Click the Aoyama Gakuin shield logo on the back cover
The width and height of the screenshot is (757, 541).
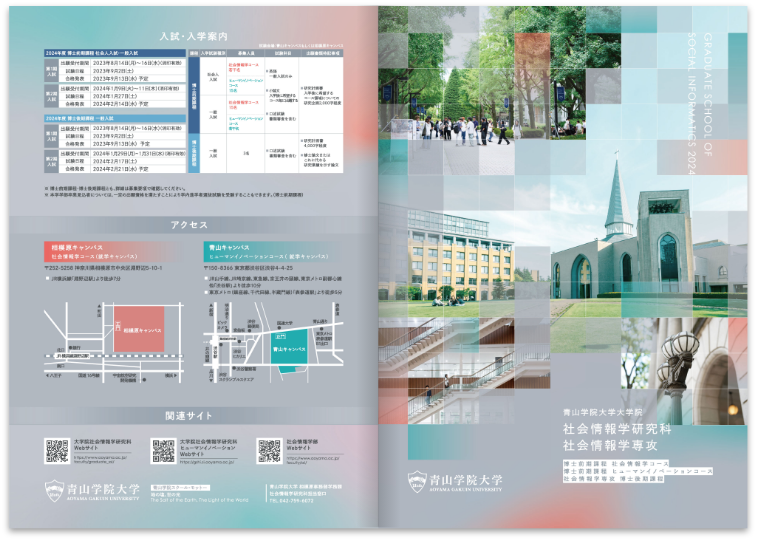tap(54, 491)
